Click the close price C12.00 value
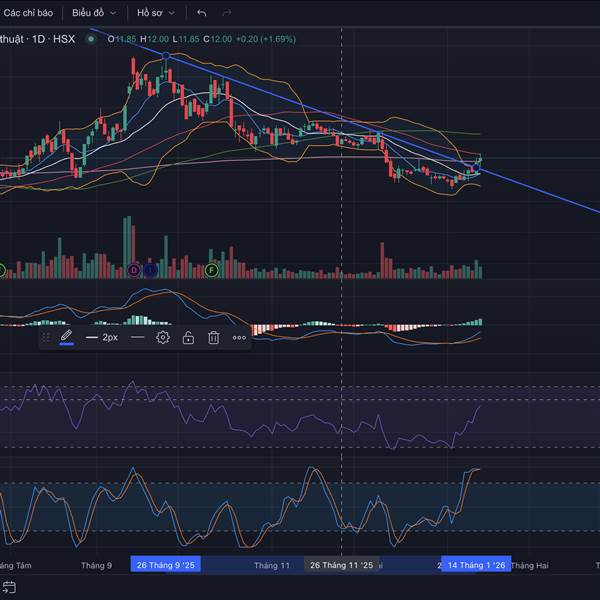Screen dimensions: 600x600 pos(217,39)
